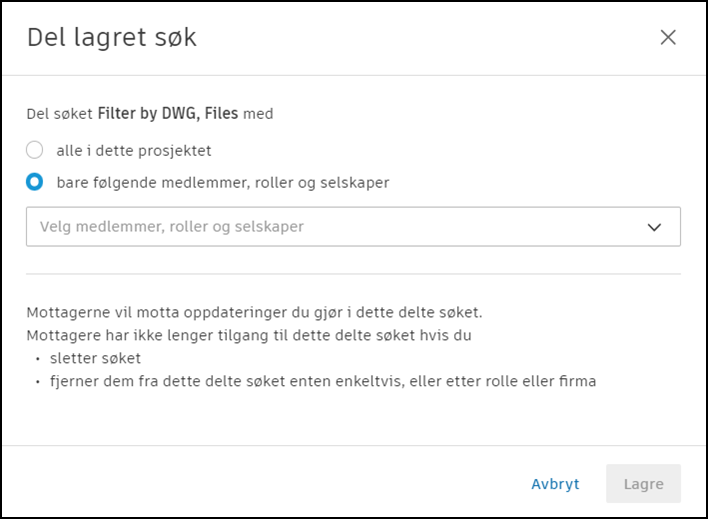Screen dimensions: 708x519
Task: Select the 'alle i dette prosjektet' radio button
Action: pyautogui.click(x=35, y=151)
